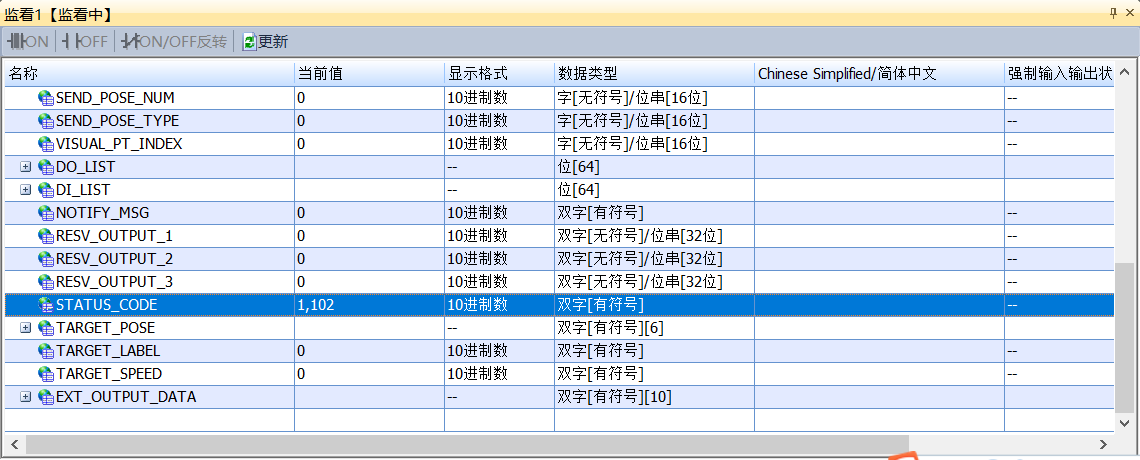Click the RESV_OUTPUT_2 globe icon
The width and height of the screenshot is (1140, 460).
[47, 259]
